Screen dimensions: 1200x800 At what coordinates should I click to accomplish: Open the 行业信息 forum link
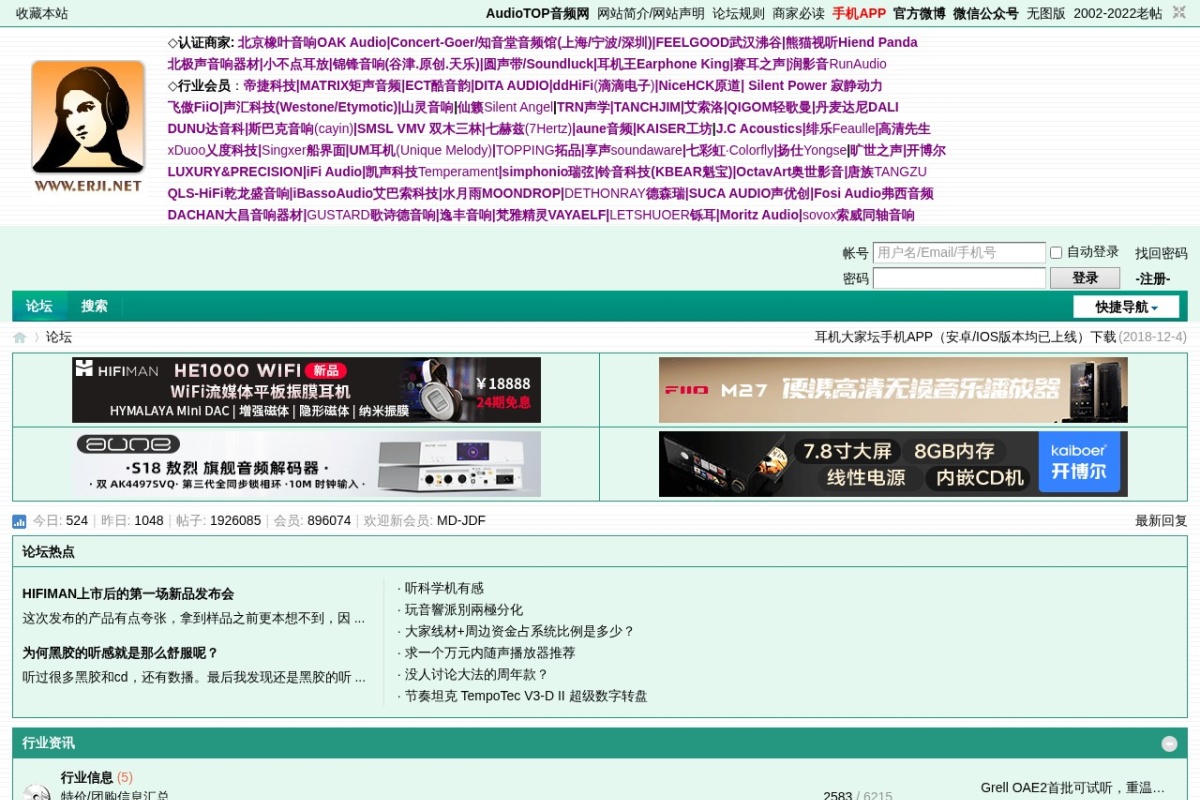coord(87,777)
